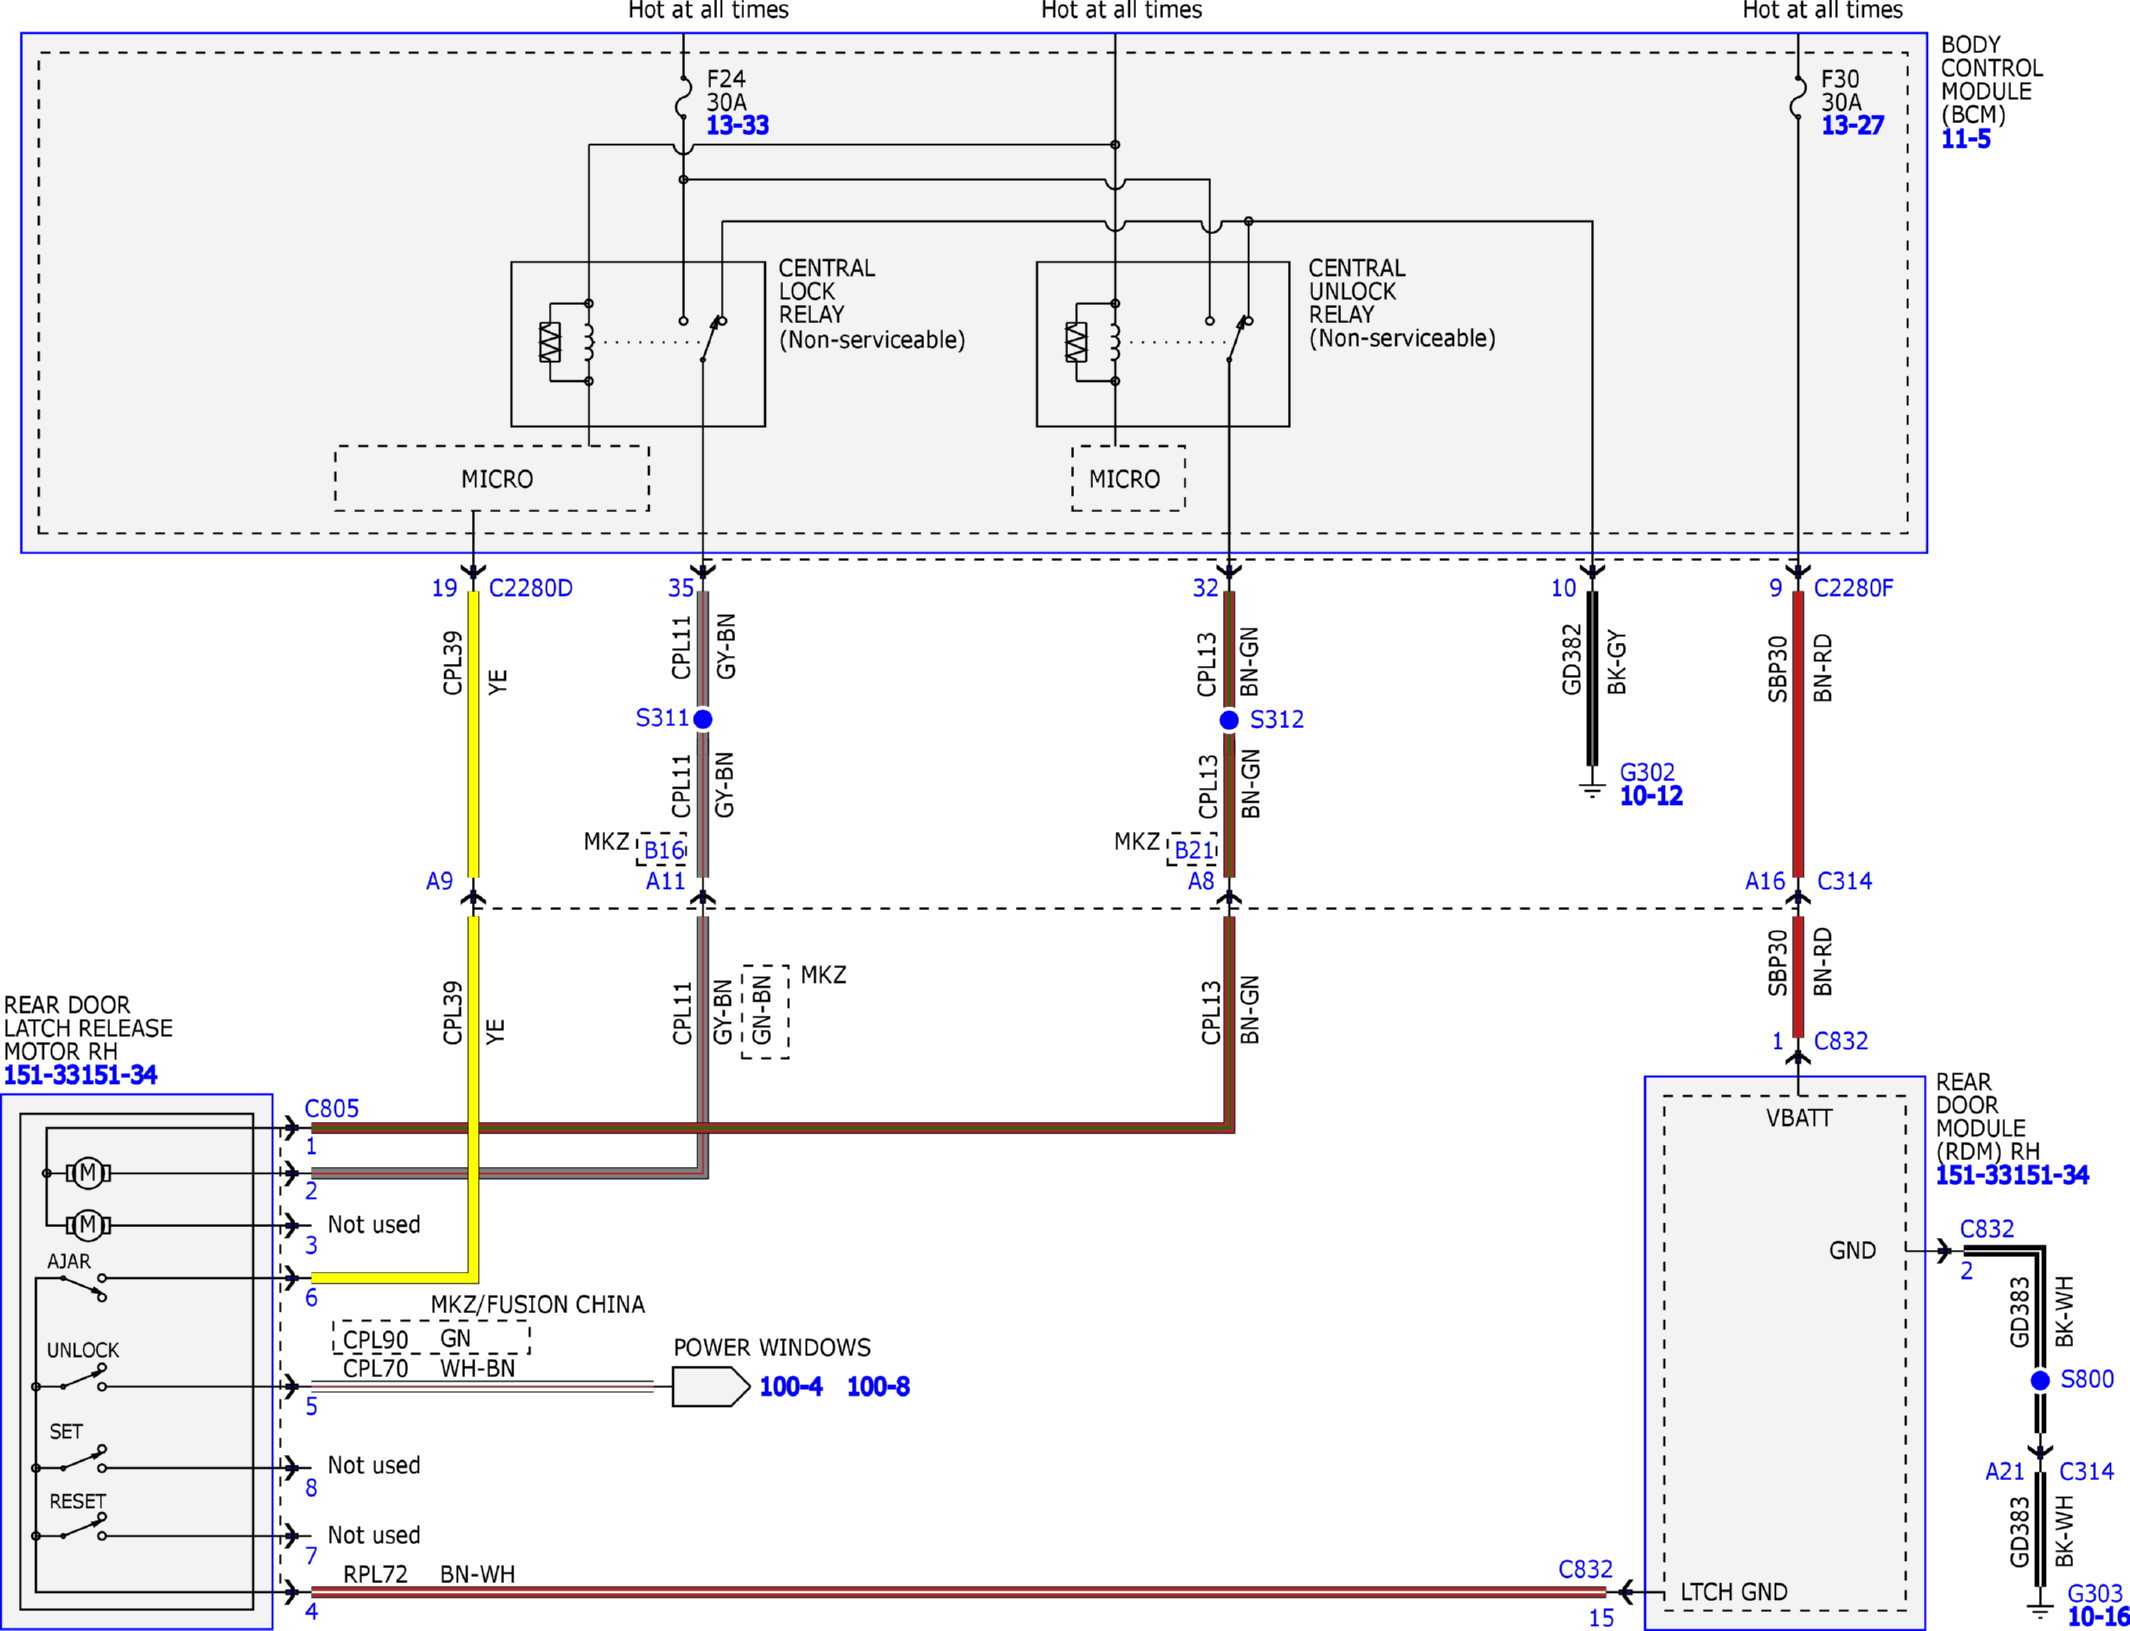Image resolution: width=2130 pixels, height=1631 pixels.
Task: Select pin label A8
Action: click(1201, 881)
